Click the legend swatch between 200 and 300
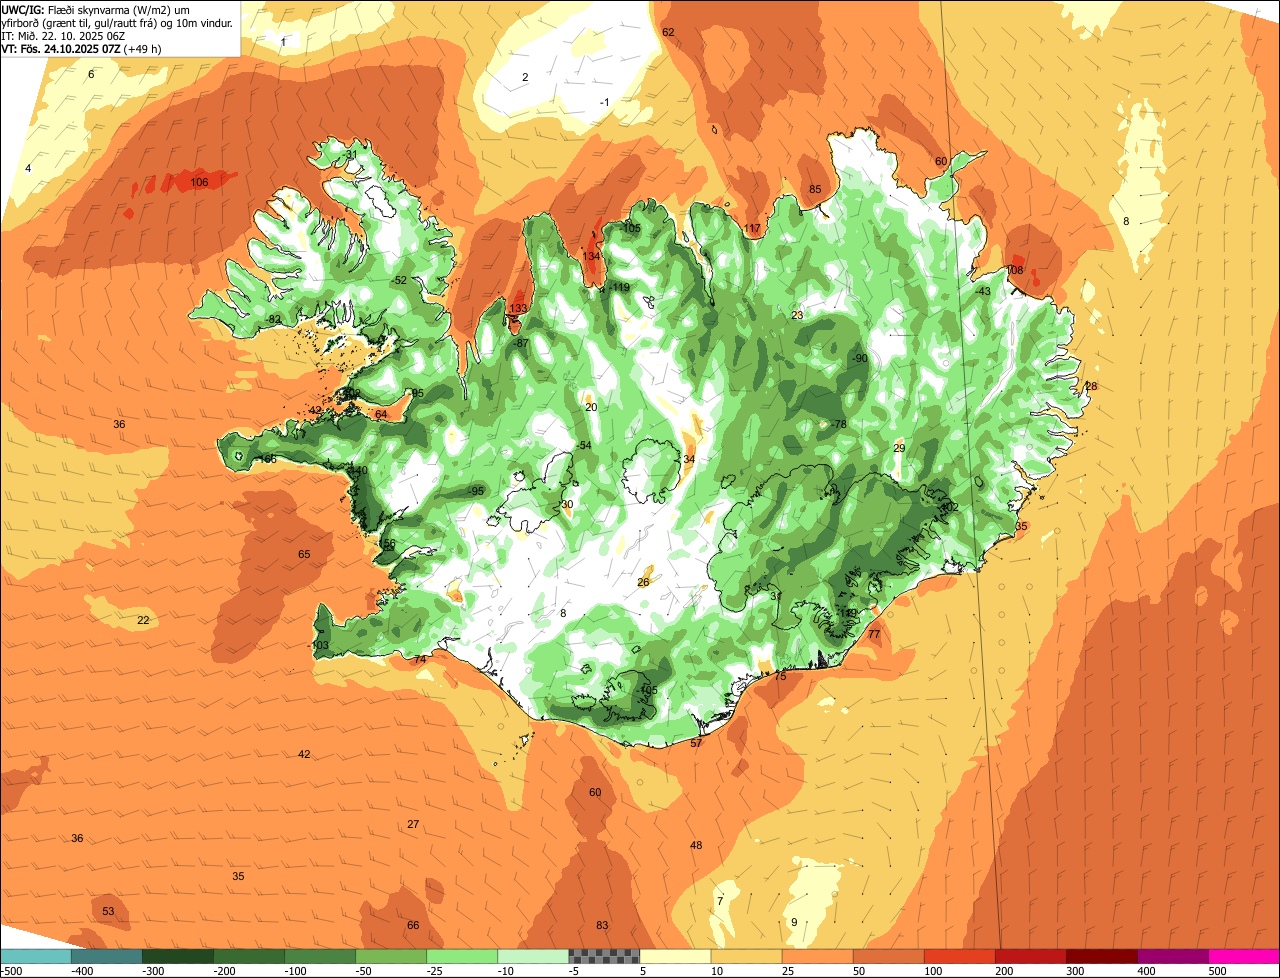 point(1031,956)
